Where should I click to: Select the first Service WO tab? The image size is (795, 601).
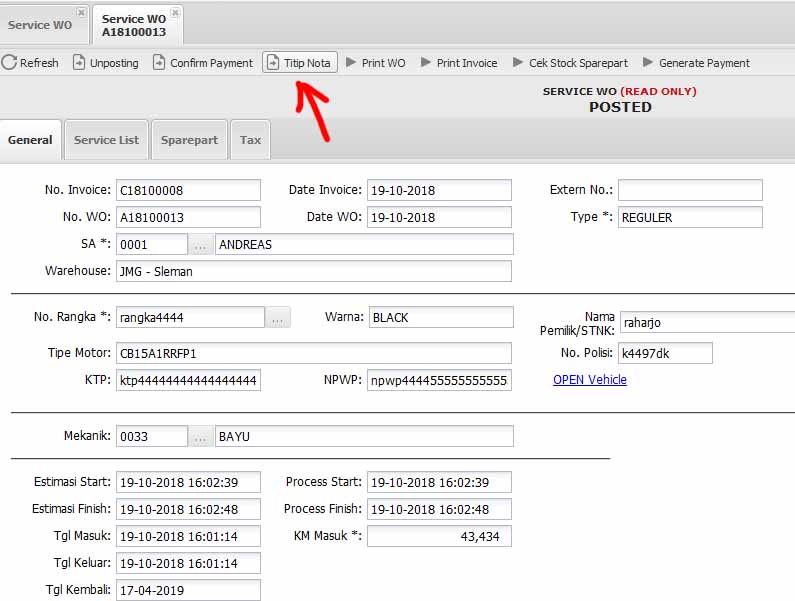[40, 25]
